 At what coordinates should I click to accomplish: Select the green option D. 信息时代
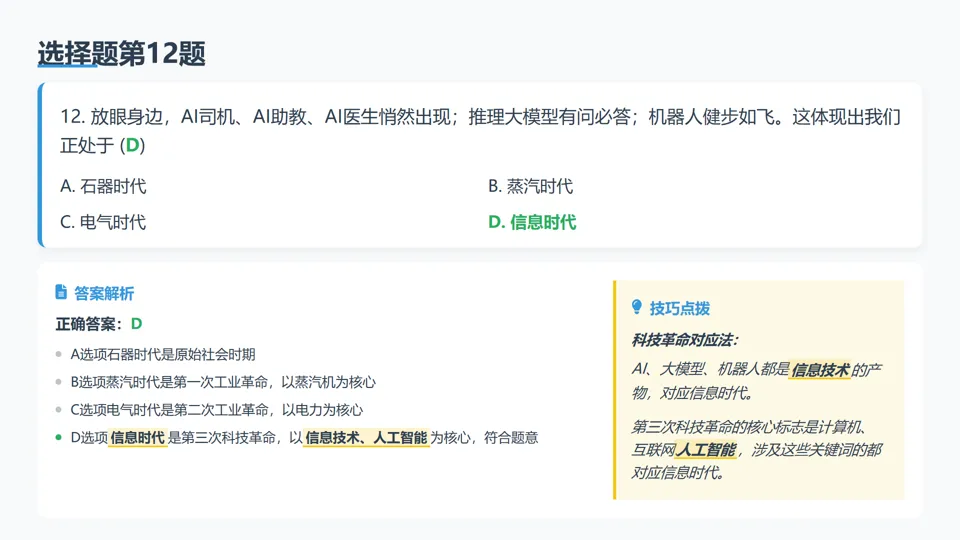(532, 222)
